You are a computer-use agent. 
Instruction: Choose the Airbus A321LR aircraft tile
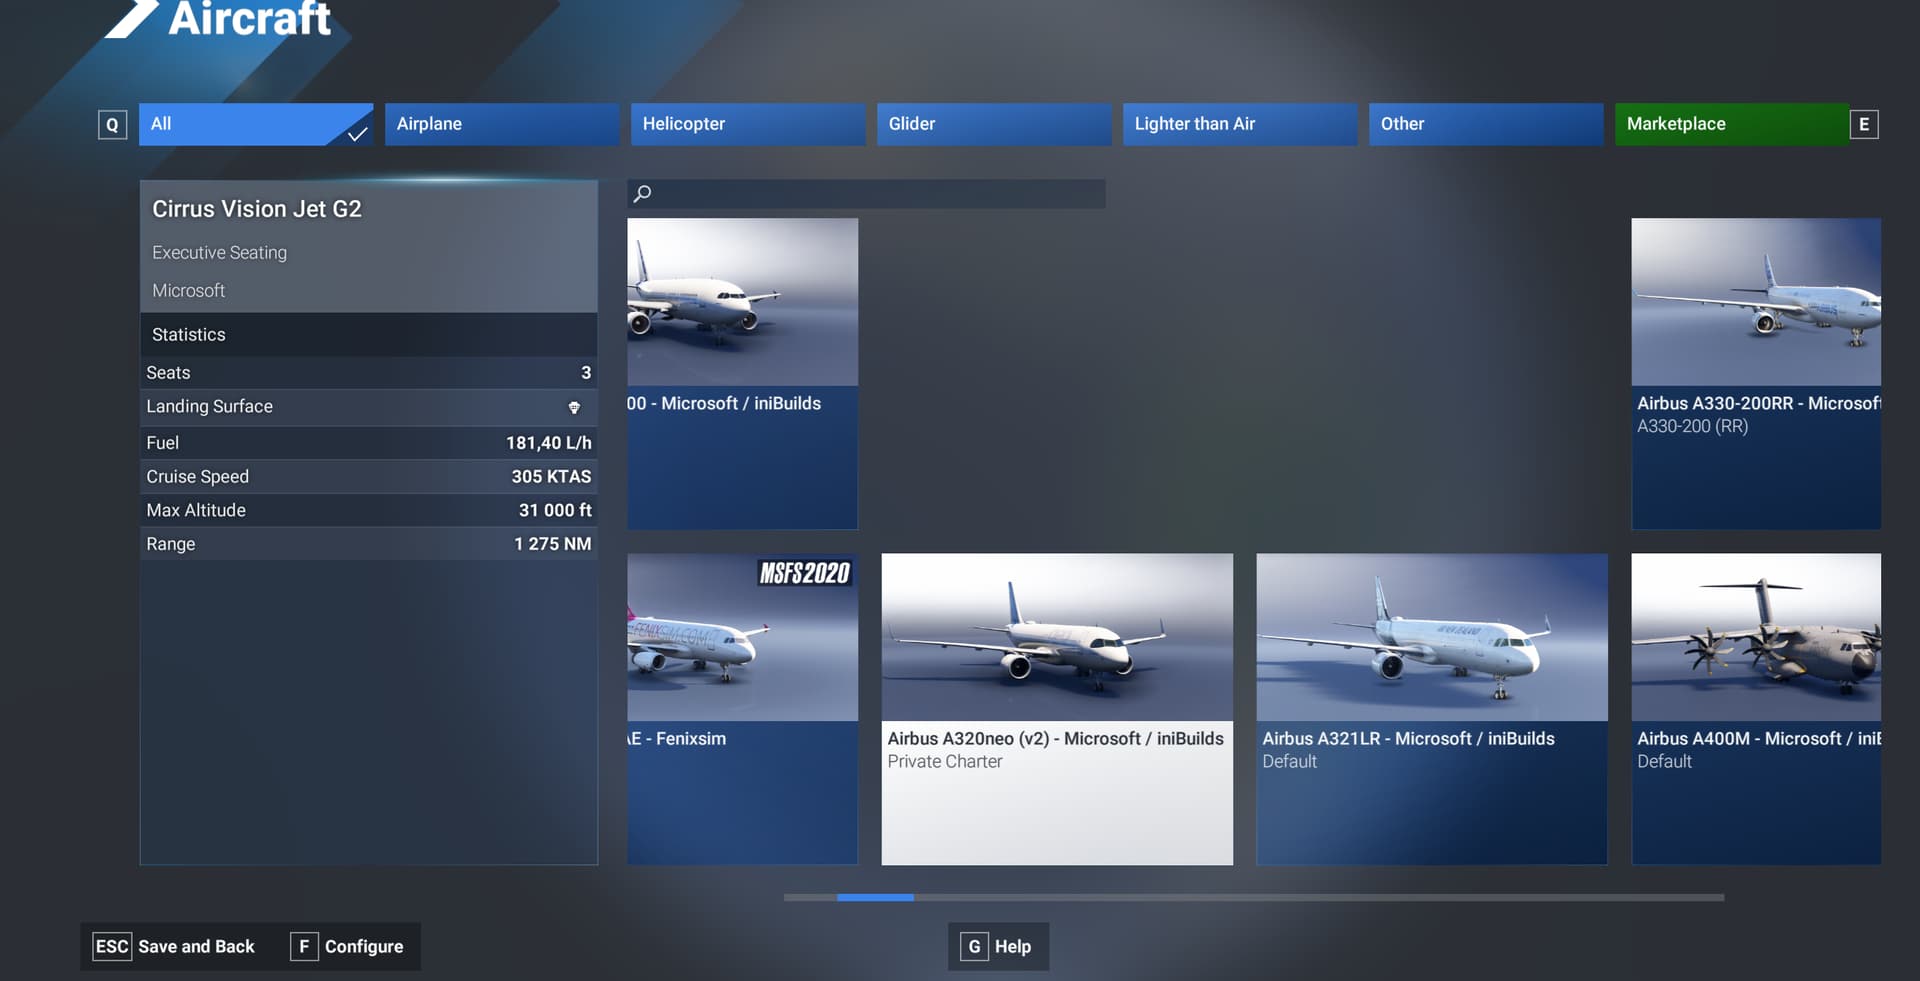click(x=1432, y=709)
